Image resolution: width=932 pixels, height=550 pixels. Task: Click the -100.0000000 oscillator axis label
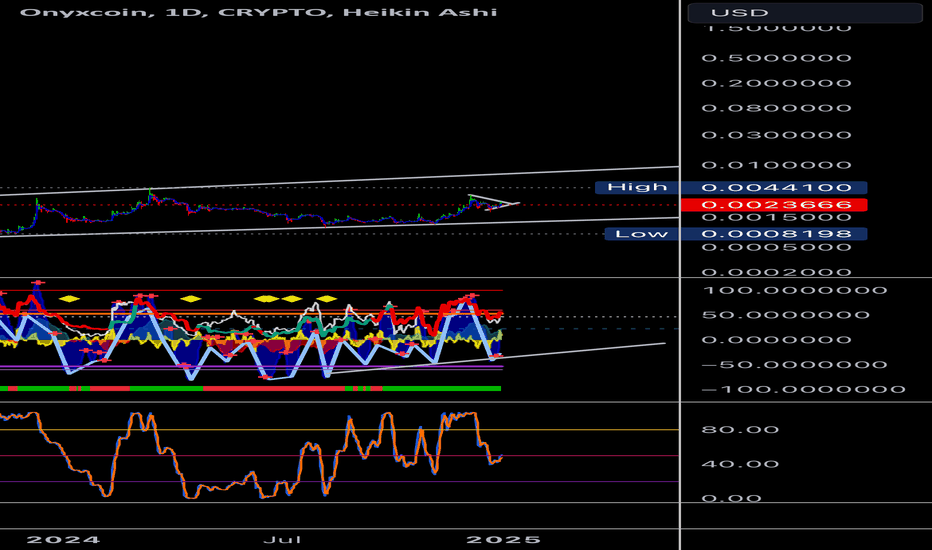click(x=804, y=389)
